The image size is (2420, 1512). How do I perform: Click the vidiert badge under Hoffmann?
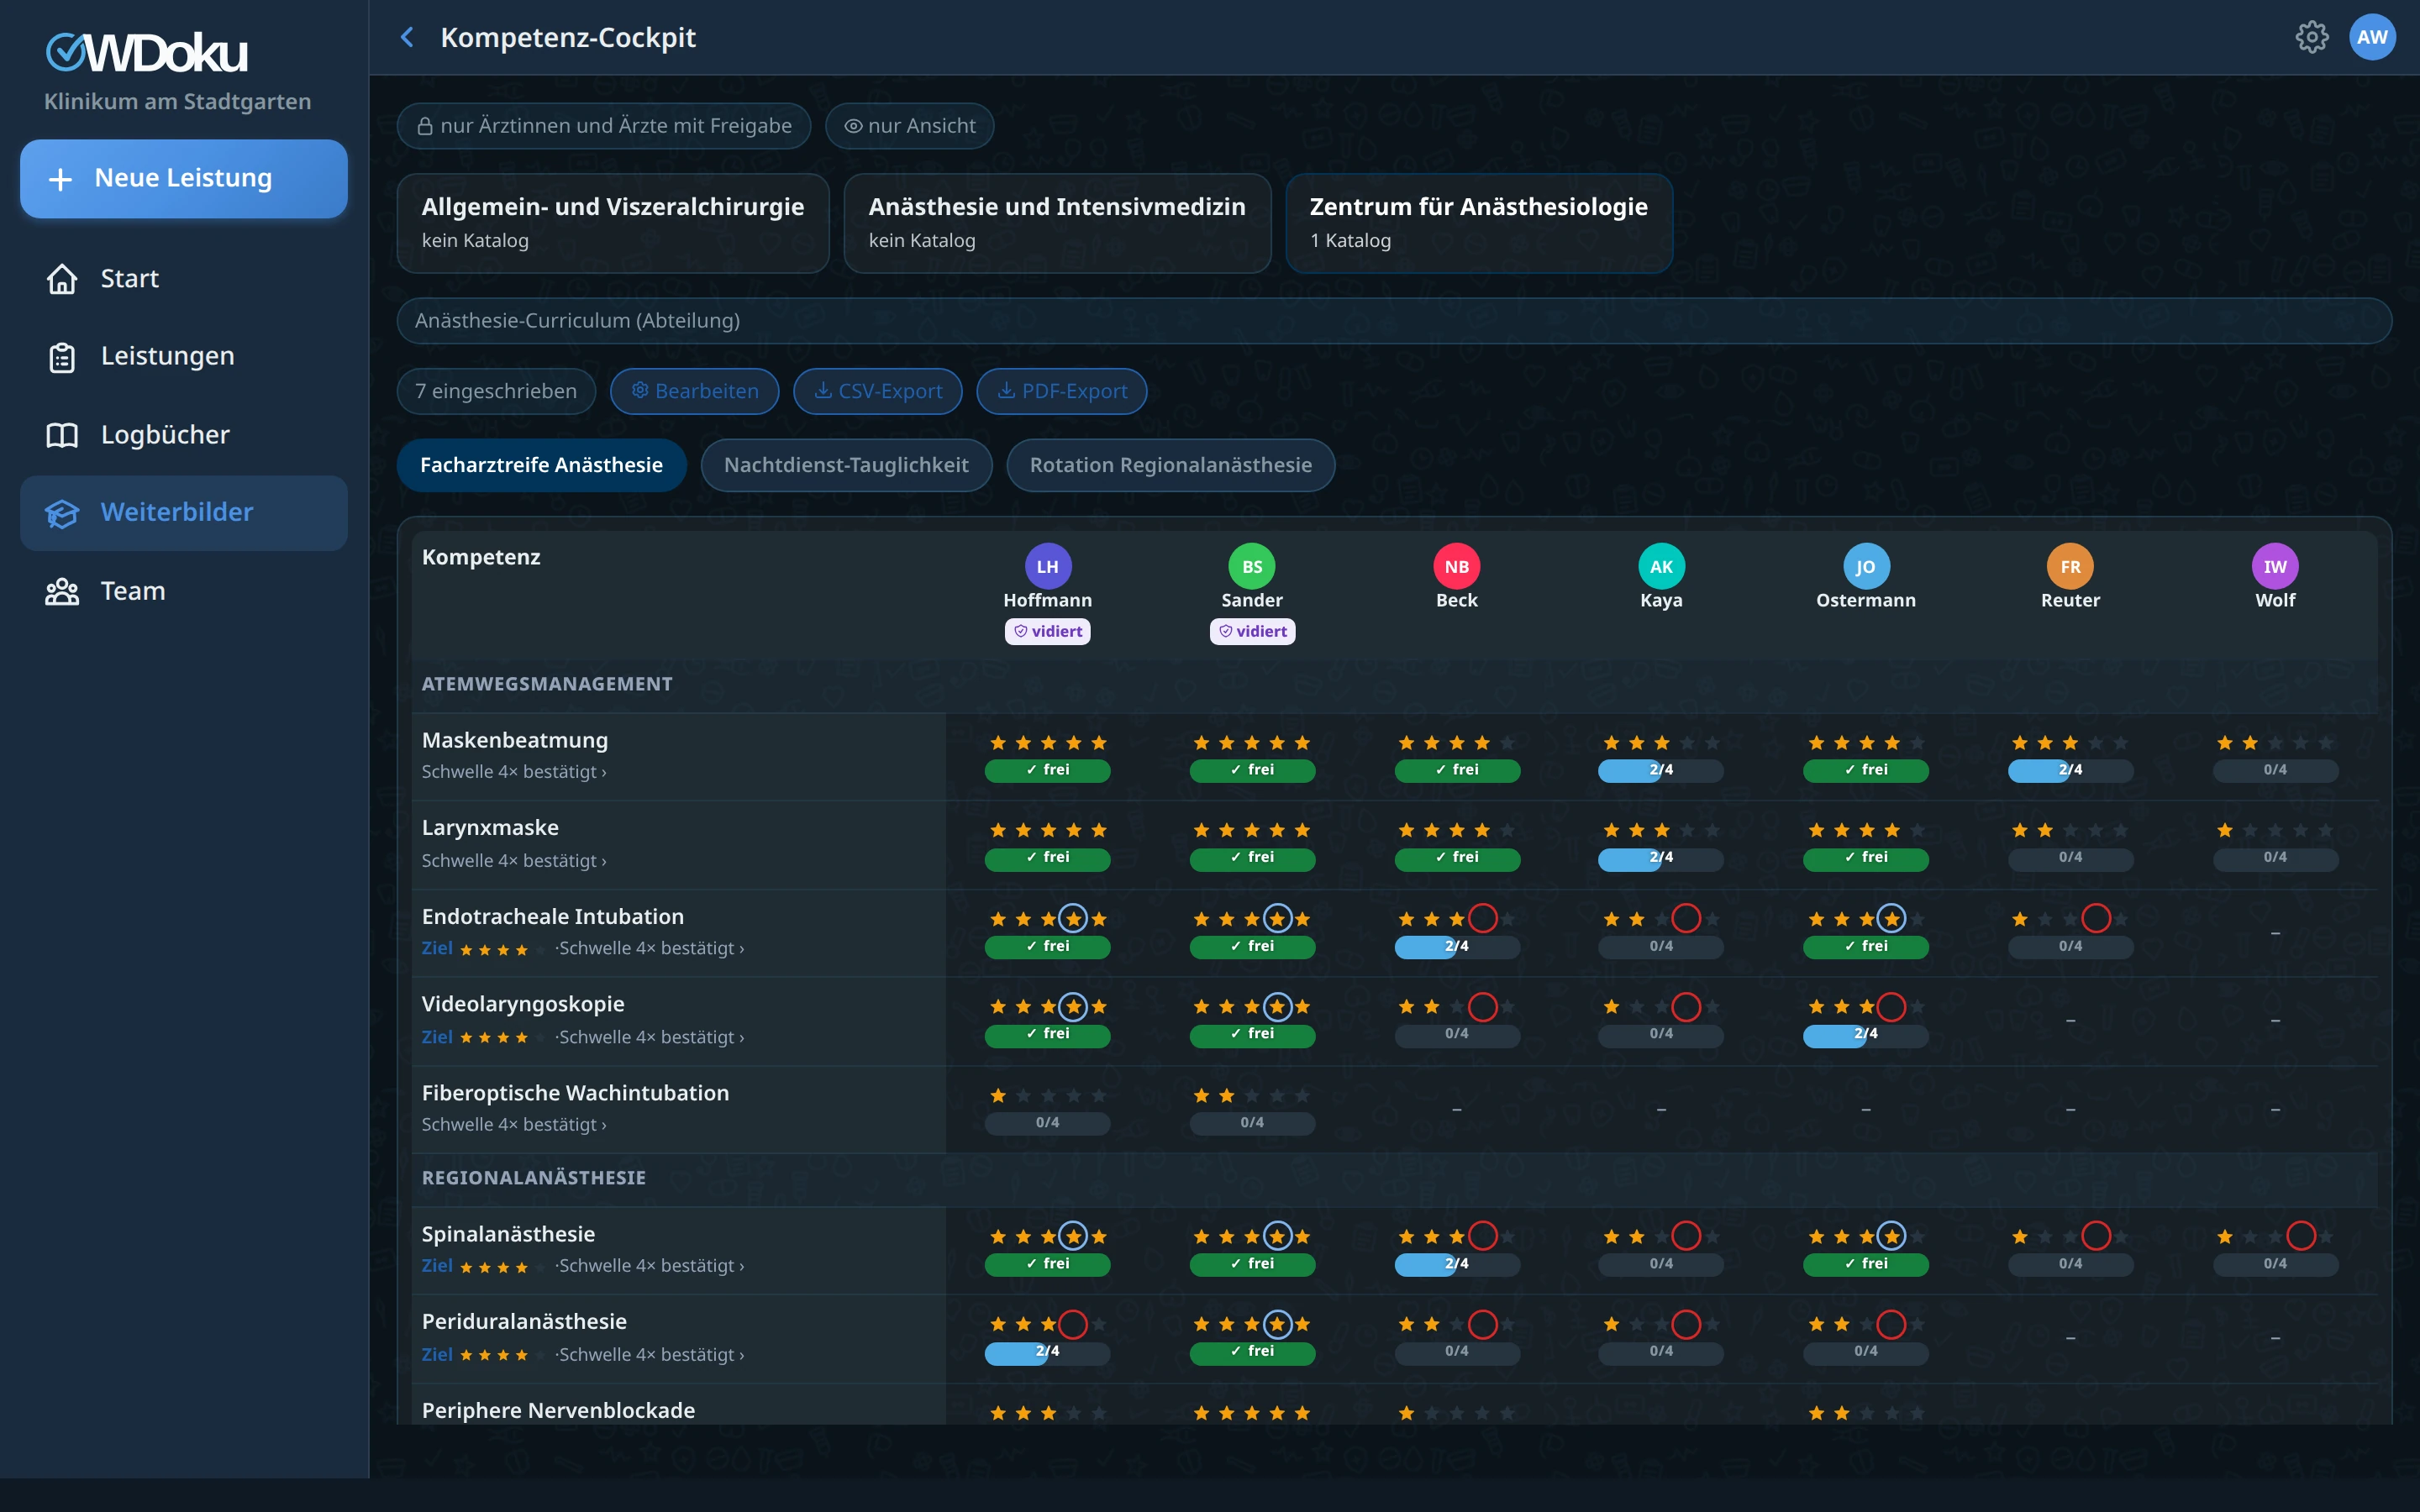1047,631
